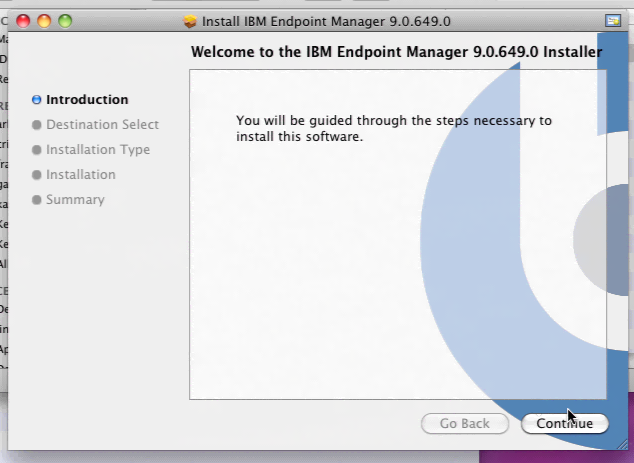Click the installer package icon in title bar
Screen dimensions: 634x463
point(190,21)
